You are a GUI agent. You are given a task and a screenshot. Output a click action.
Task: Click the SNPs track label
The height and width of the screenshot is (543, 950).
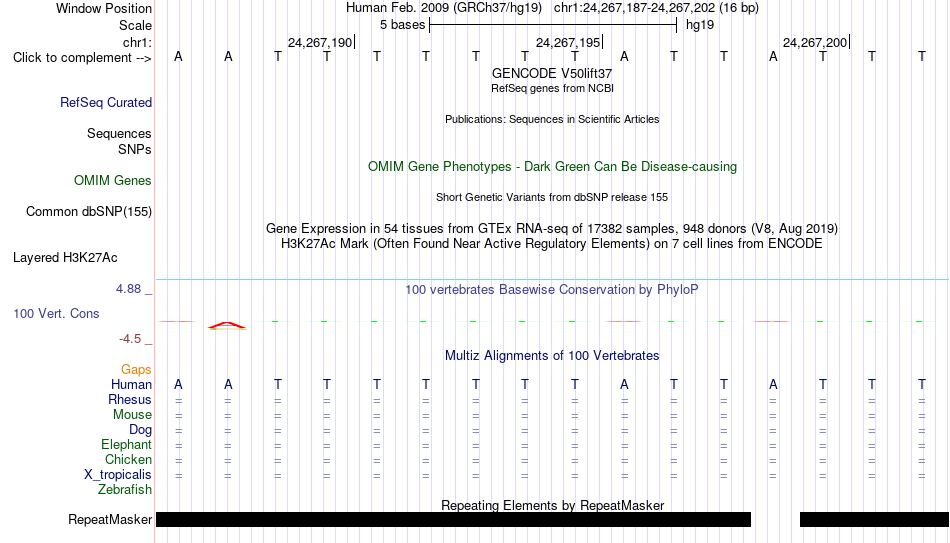coord(135,149)
